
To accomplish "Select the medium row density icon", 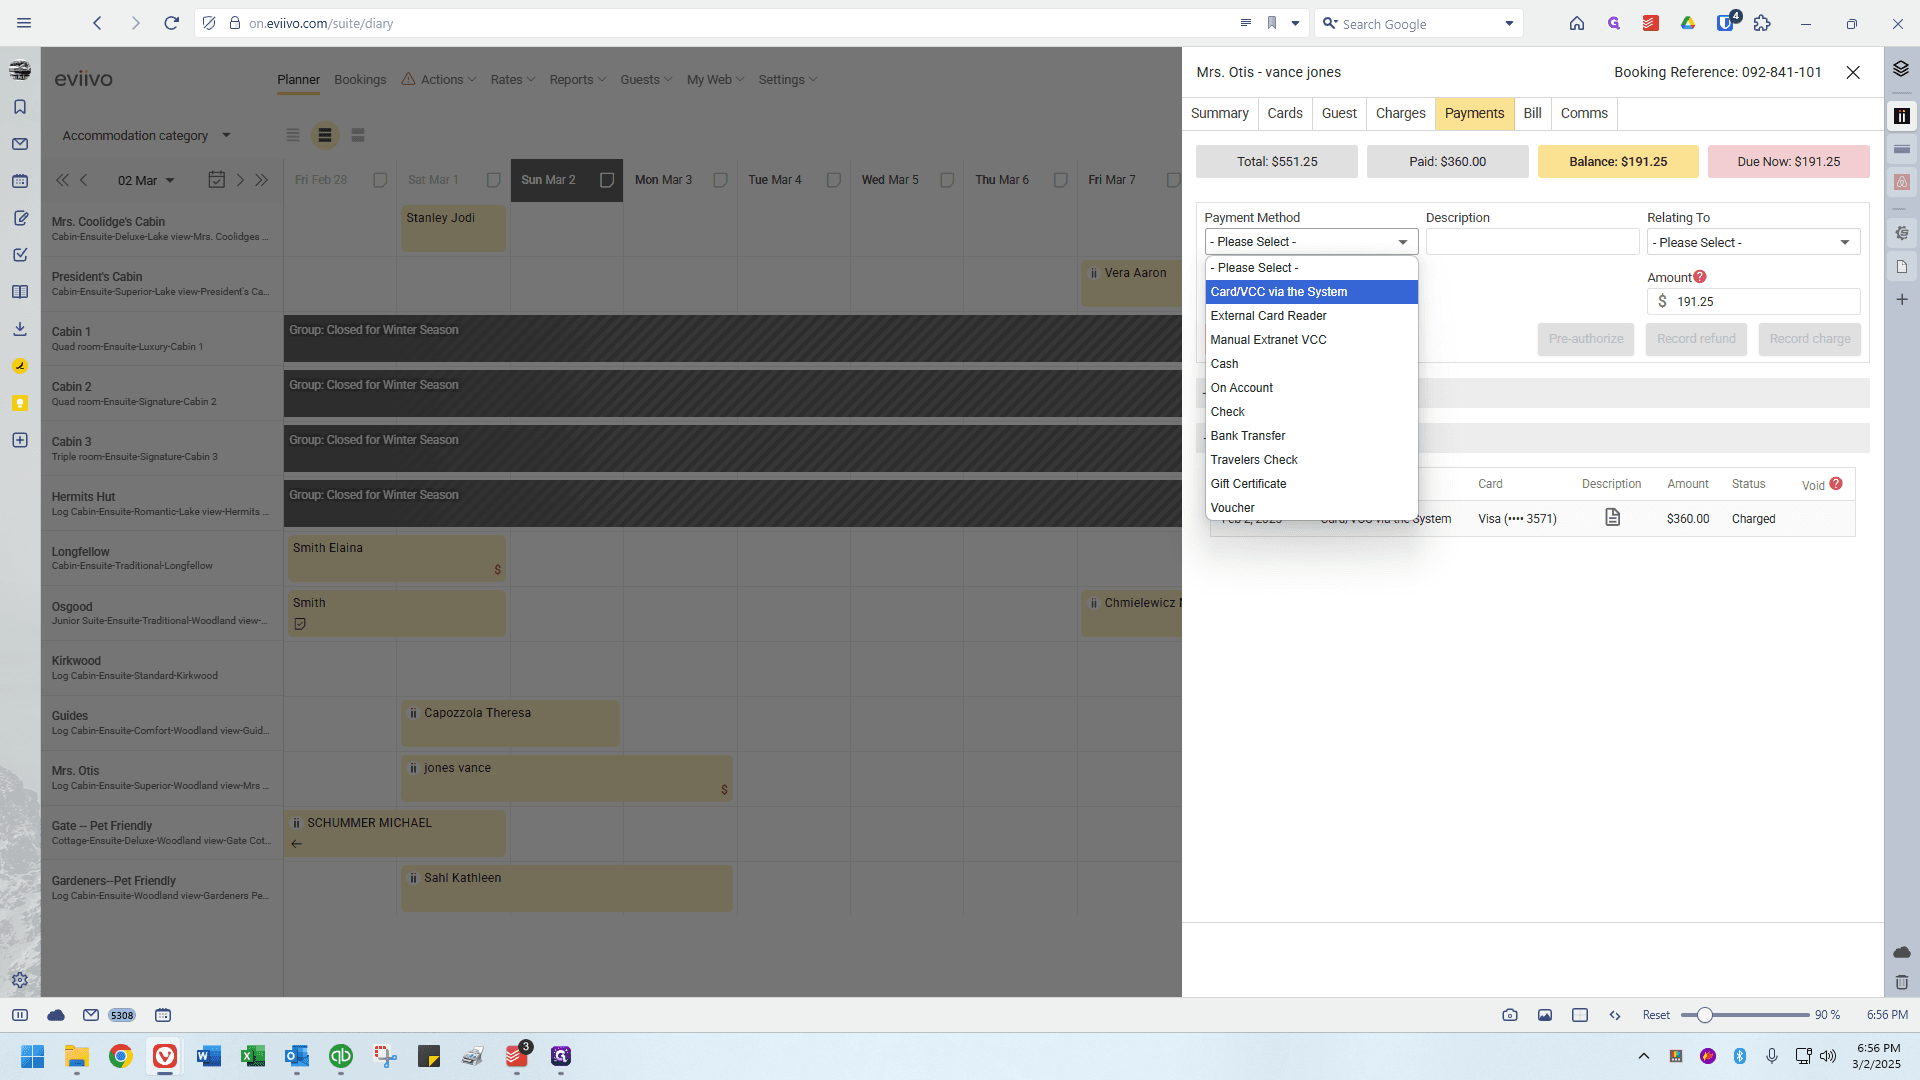I will pyautogui.click(x=325, y=135).
